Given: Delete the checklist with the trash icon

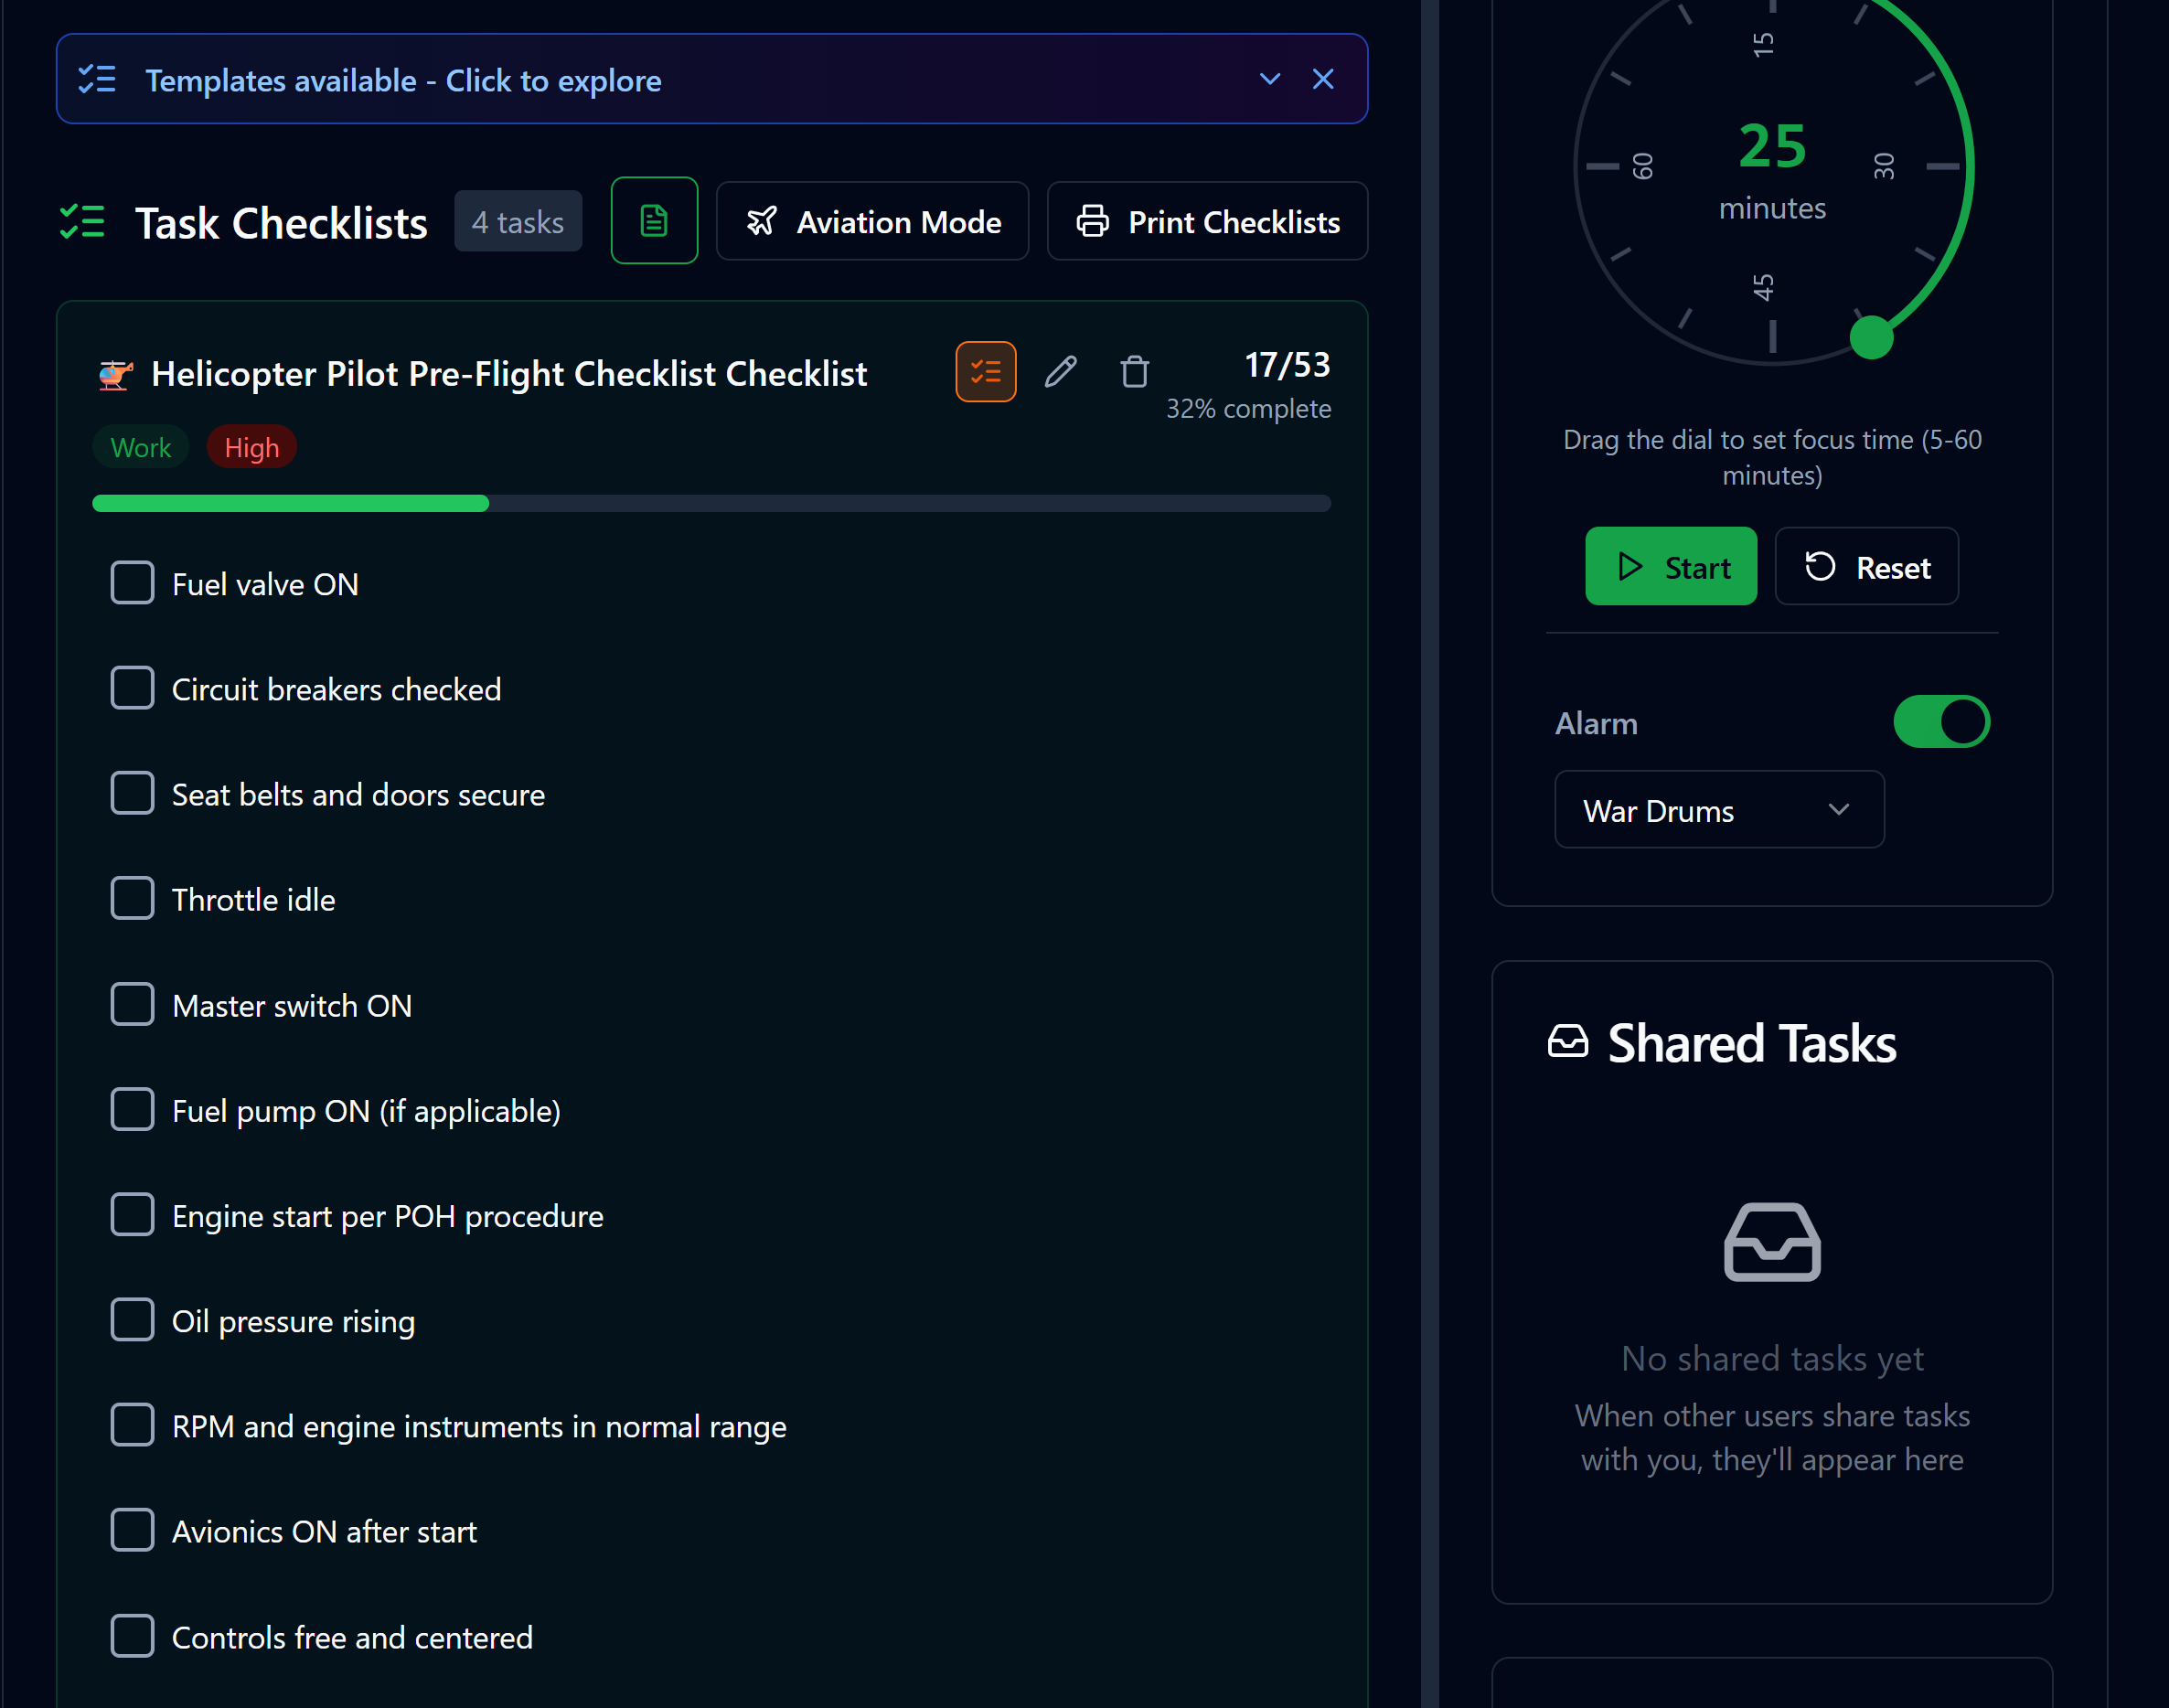Looking at the screenshot, I should 1135,371.
